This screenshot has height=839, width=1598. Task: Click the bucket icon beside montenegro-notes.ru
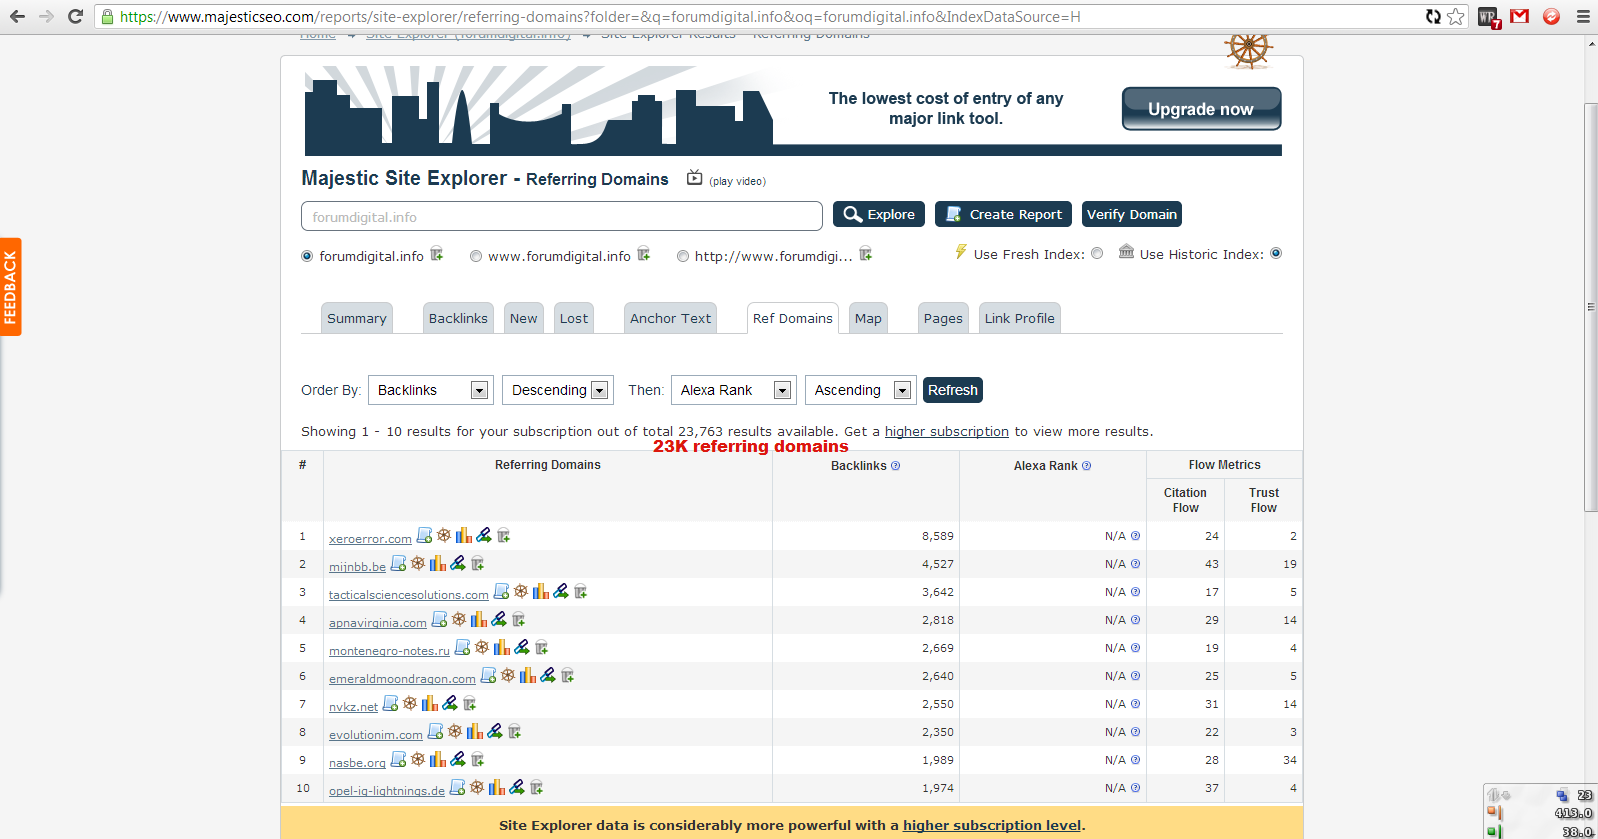pyautogui.click(x=542, y=648)
